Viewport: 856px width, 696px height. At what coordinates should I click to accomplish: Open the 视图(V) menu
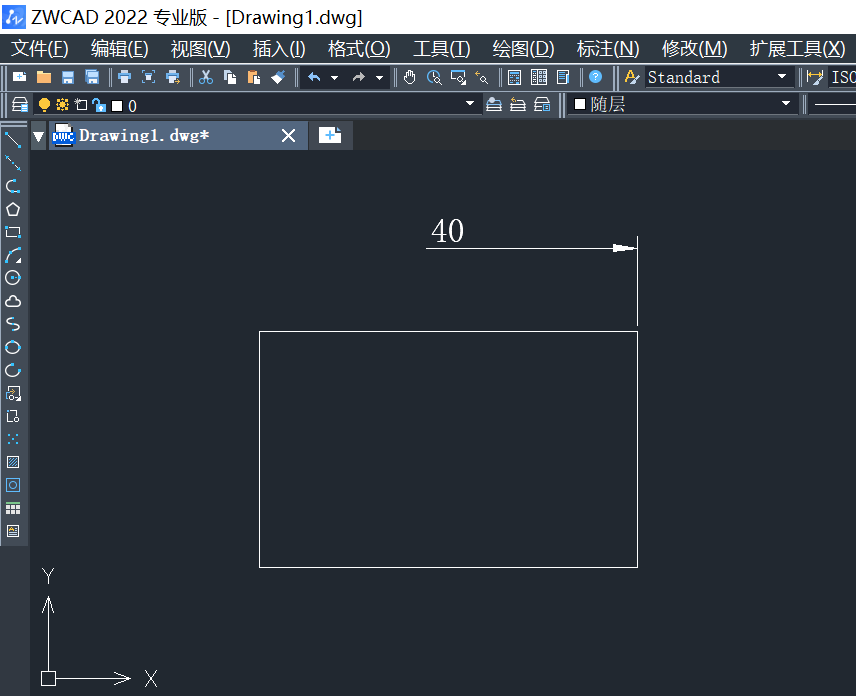click(x=200, y=49)
